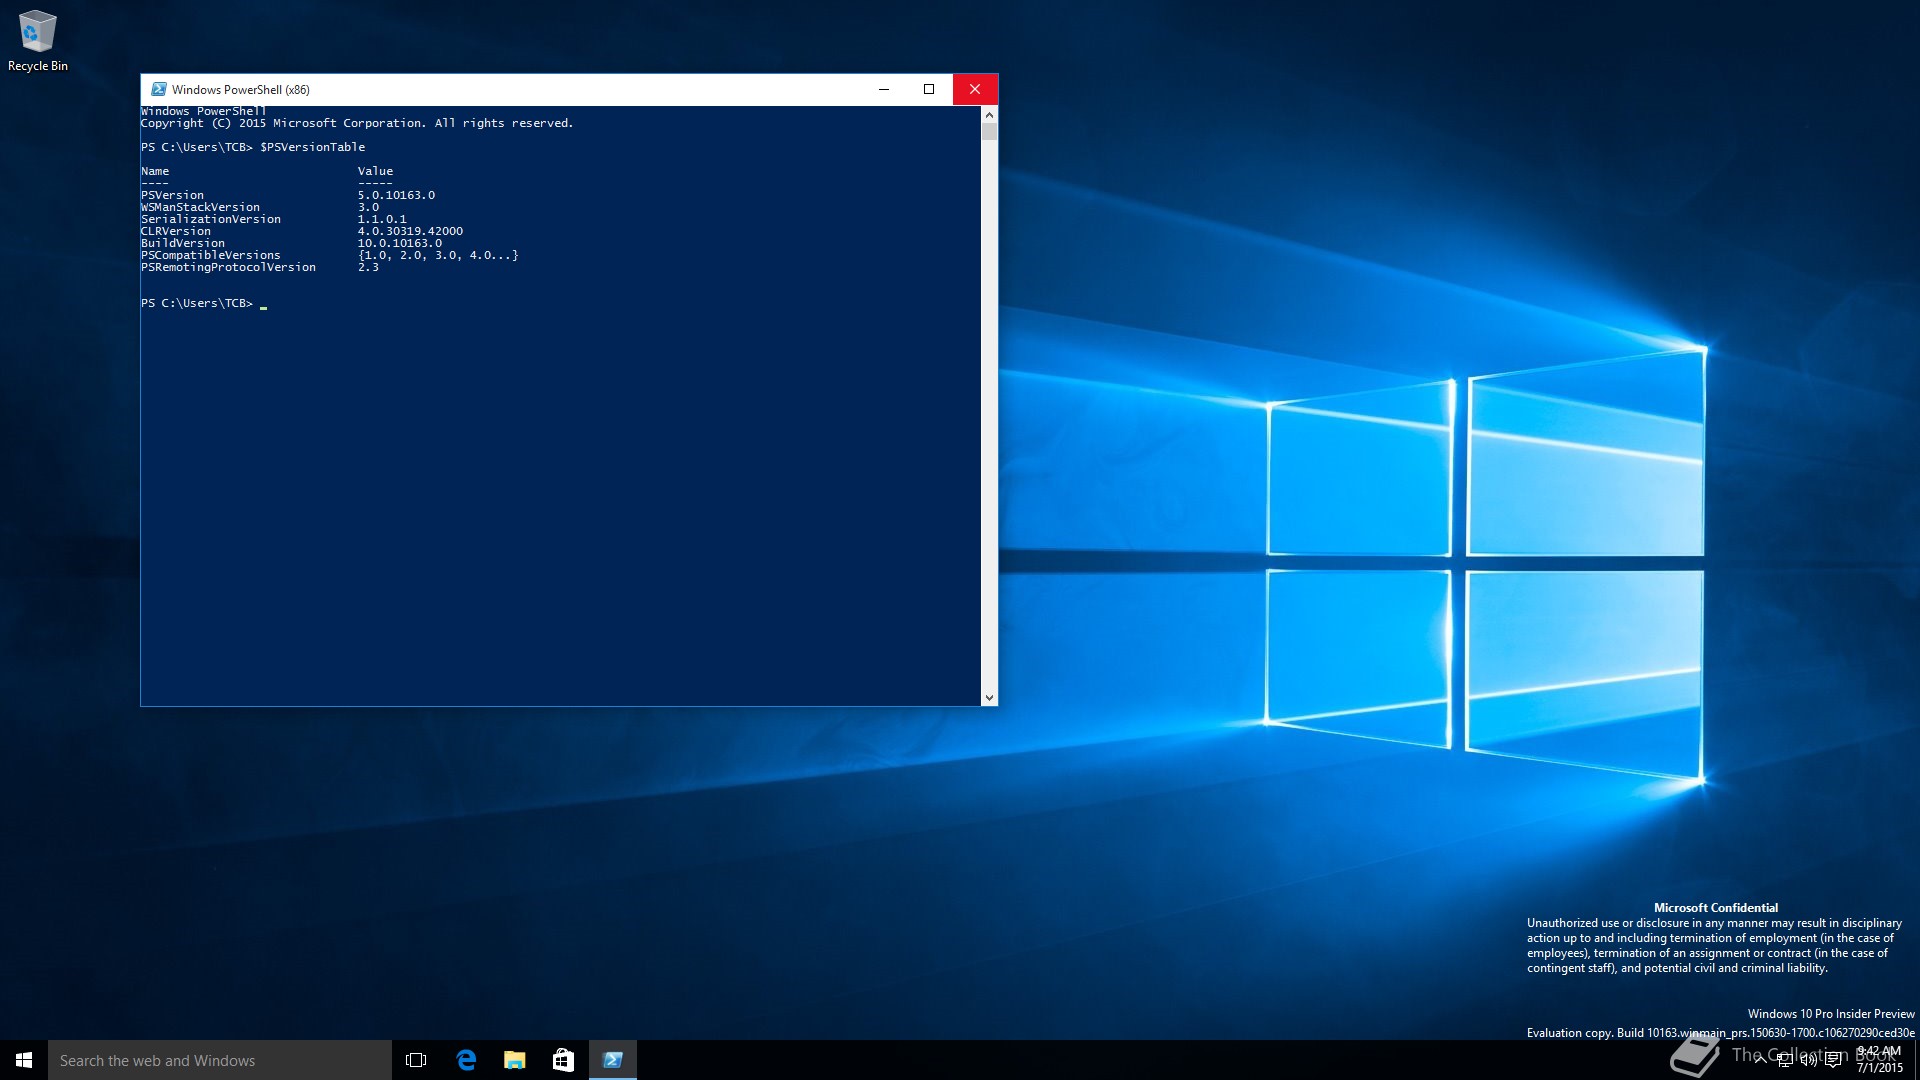Click the PowerShell vertical scrollbar thumb
This screenshot has width=1920, height=1080.
pos(989,132)
